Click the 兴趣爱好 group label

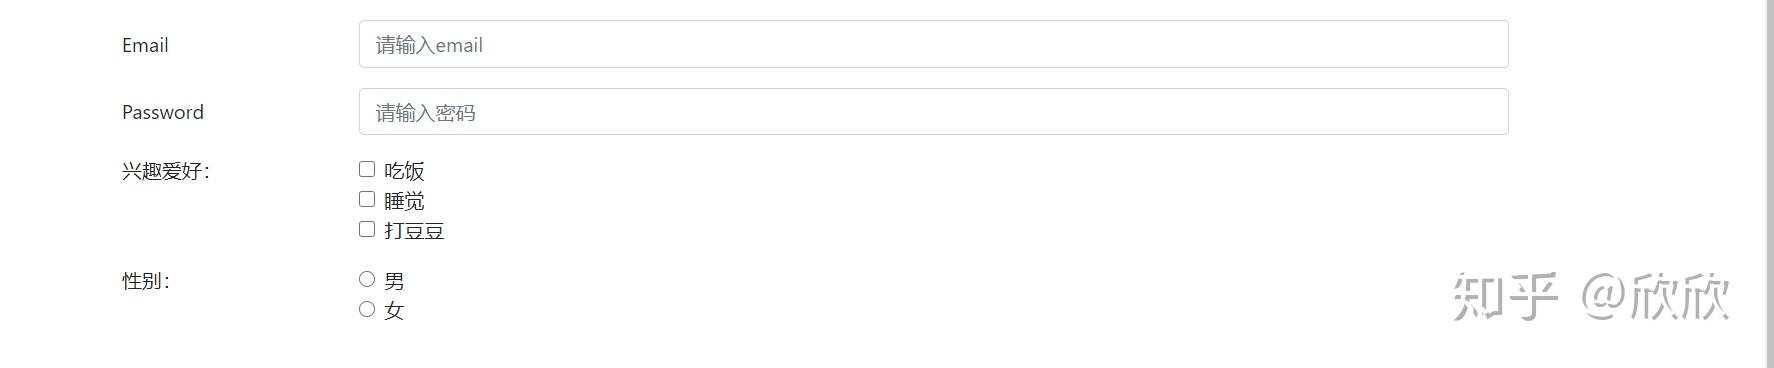[x=166, y=171]
